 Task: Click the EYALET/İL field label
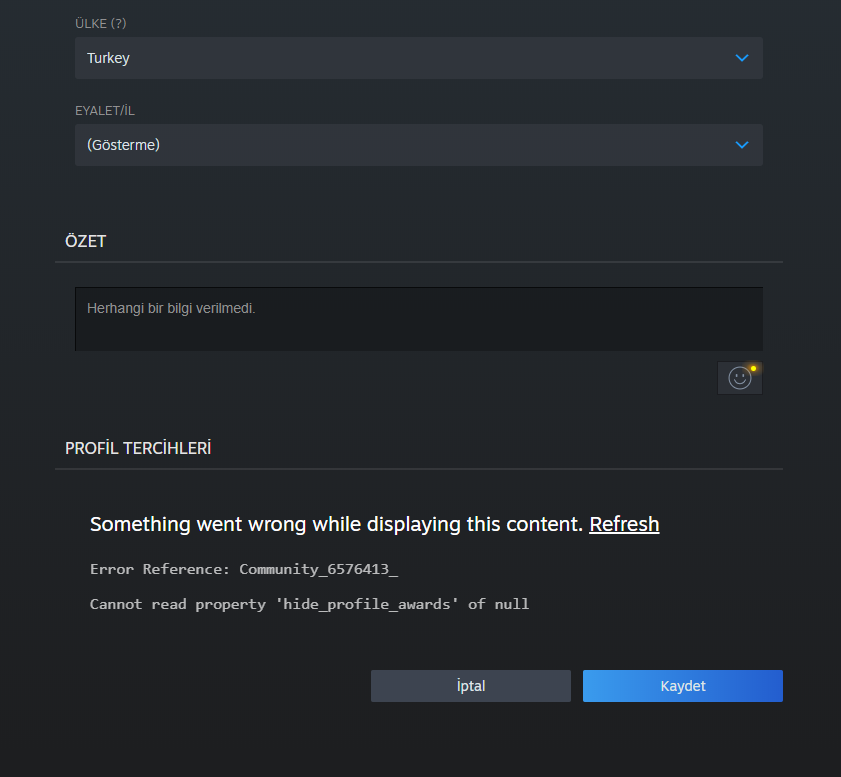pos(104,110)
